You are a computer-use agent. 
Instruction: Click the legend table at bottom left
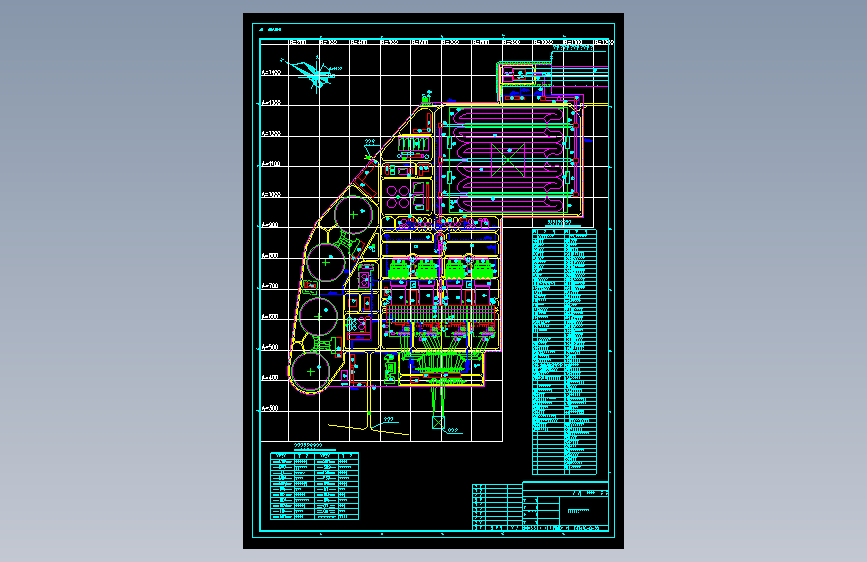(314, 486)
